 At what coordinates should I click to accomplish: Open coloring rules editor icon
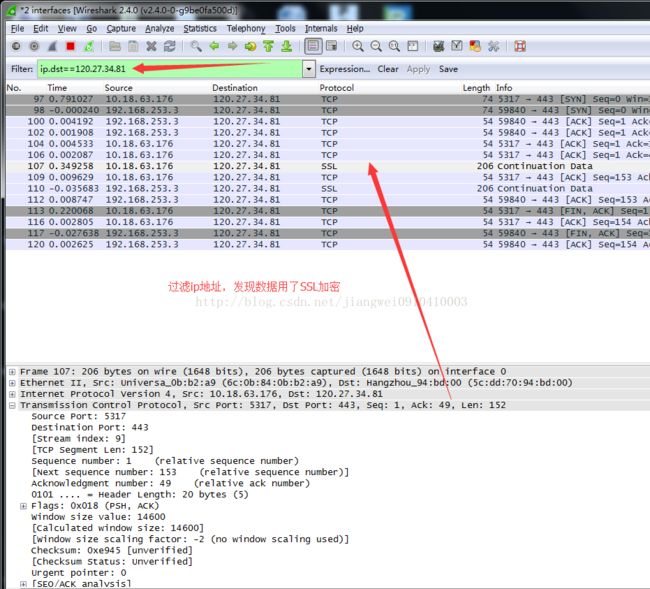(x=475, y=46)
